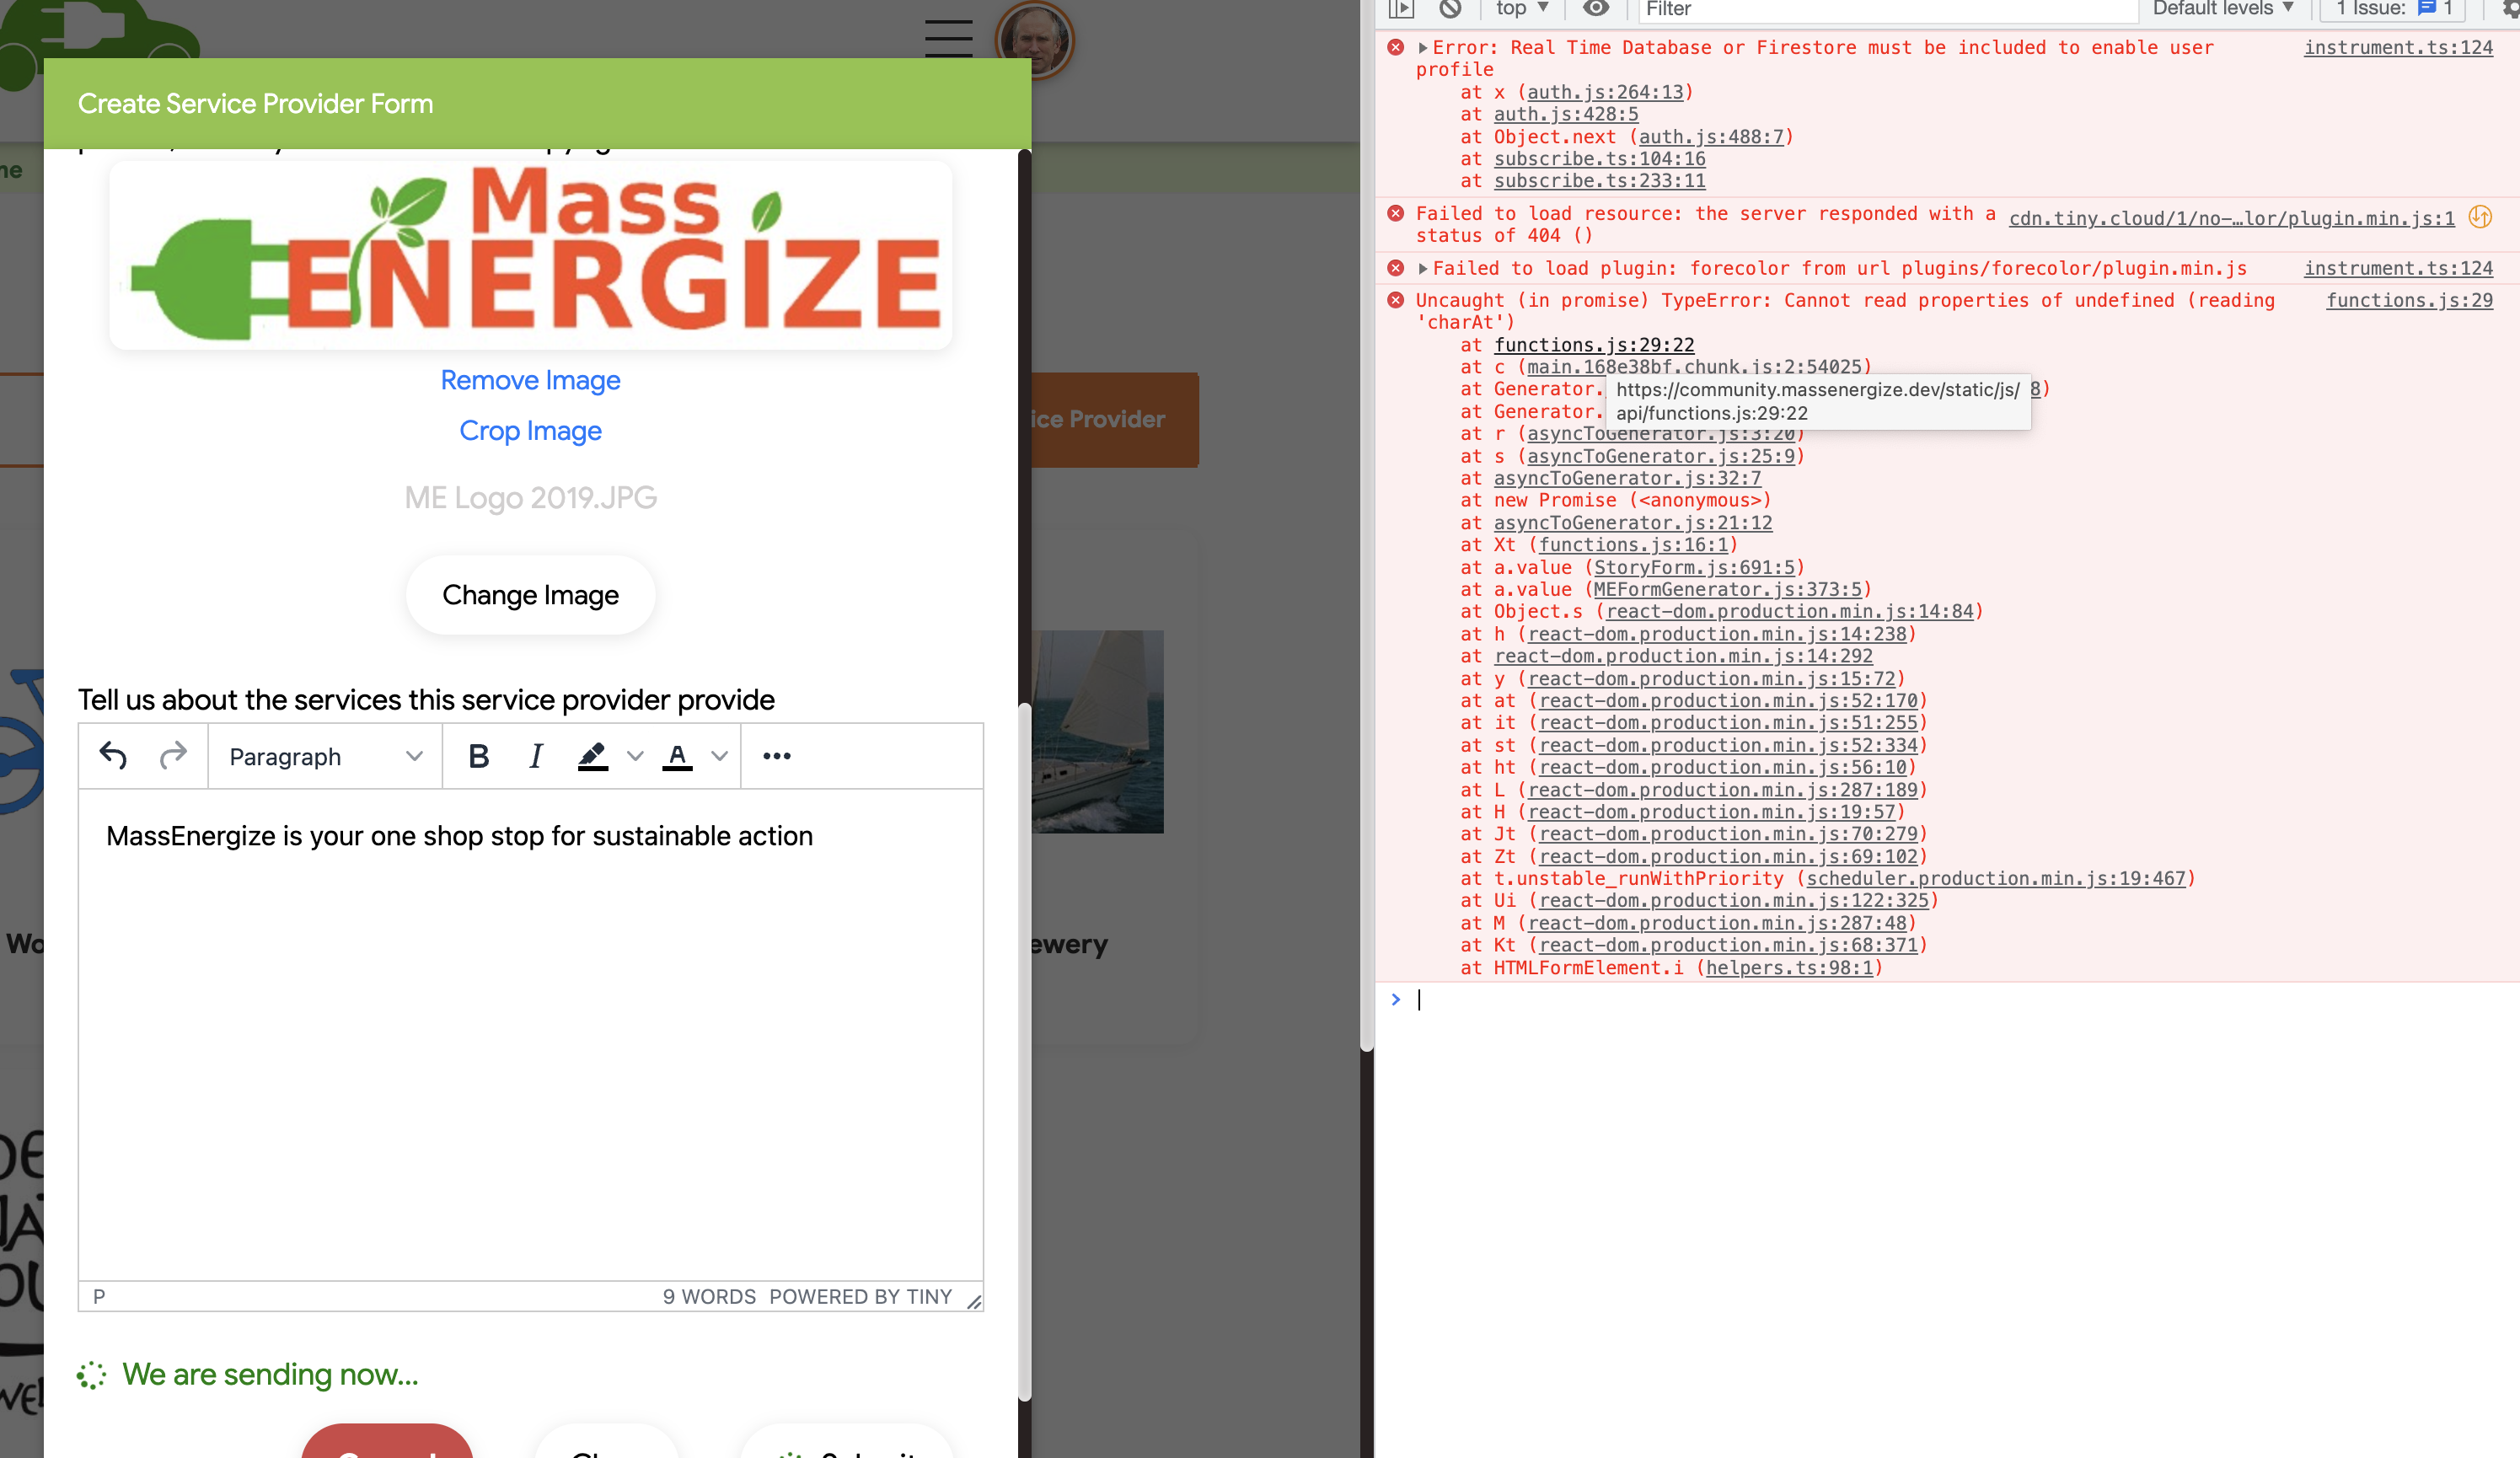
Task: Click the 1 Issue notification
Action: pos(2392,10)
